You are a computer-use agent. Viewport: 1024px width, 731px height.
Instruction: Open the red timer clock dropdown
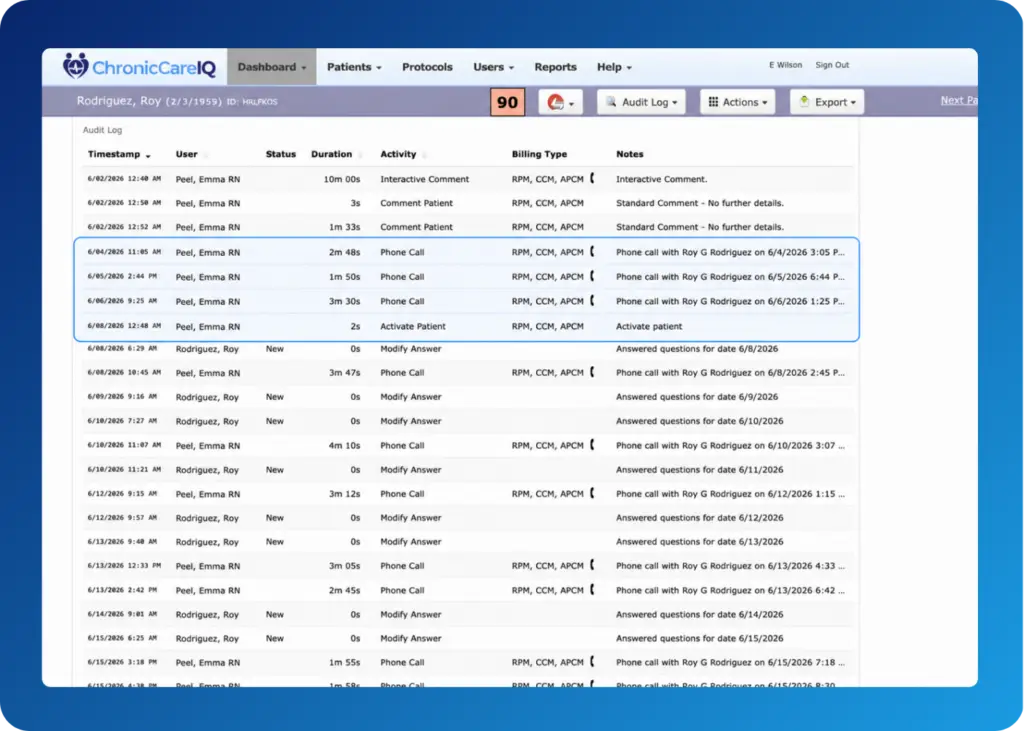coord(560,102)
